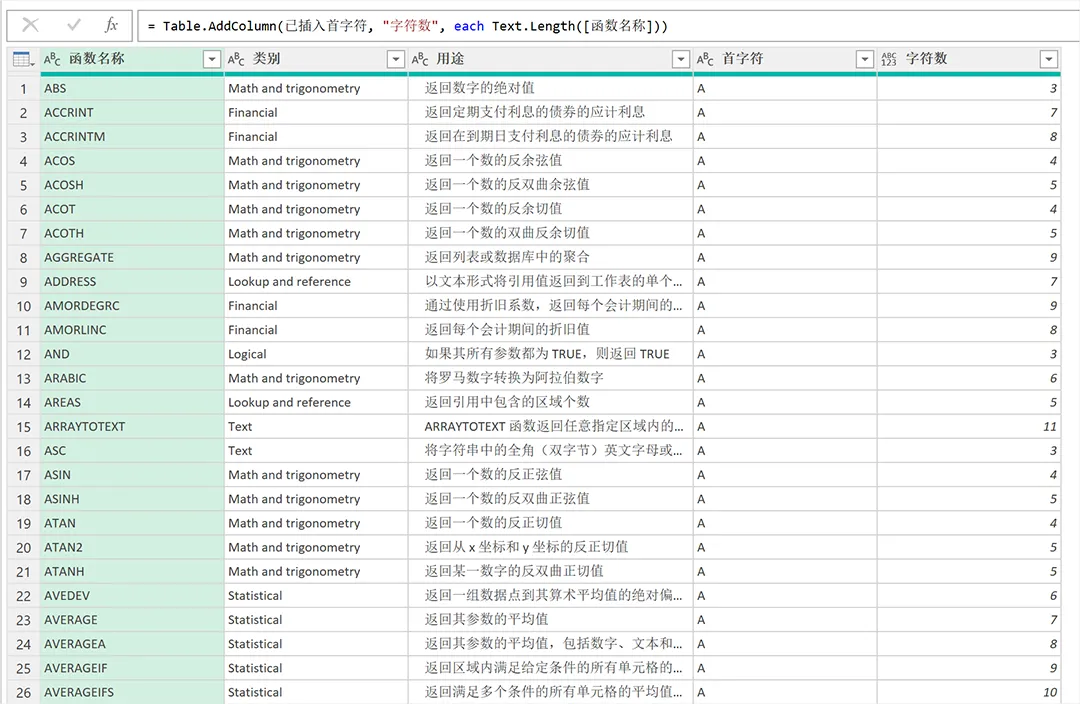
Task: Click the ABC type icon of 类别 column
Action: tap(236, 59)
